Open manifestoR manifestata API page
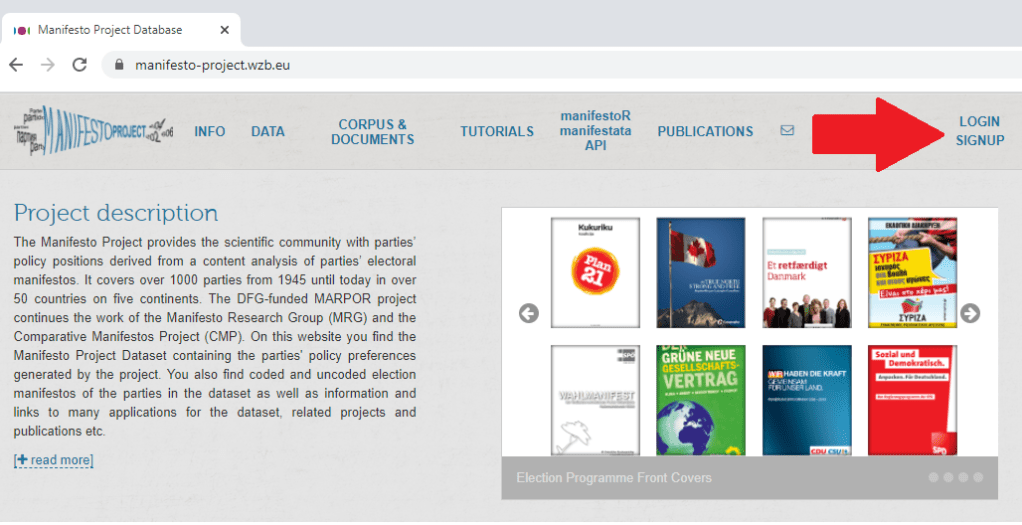Viewport: 1022px width, 525px height. (595, 131)
